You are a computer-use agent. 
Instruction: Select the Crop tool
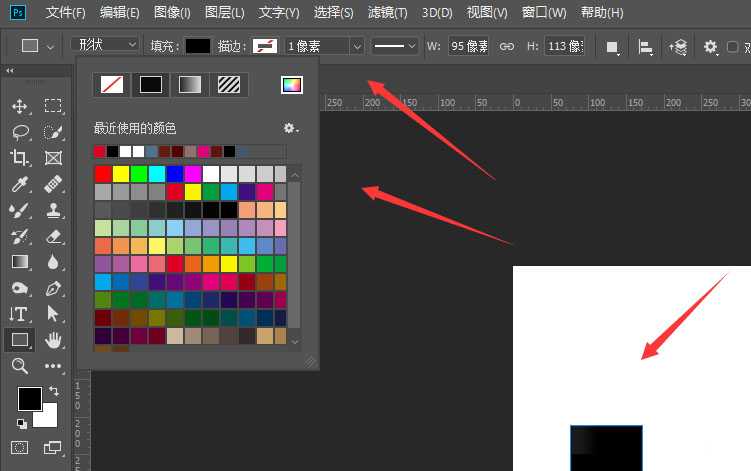pyautogui.click(x=19, y=158)
